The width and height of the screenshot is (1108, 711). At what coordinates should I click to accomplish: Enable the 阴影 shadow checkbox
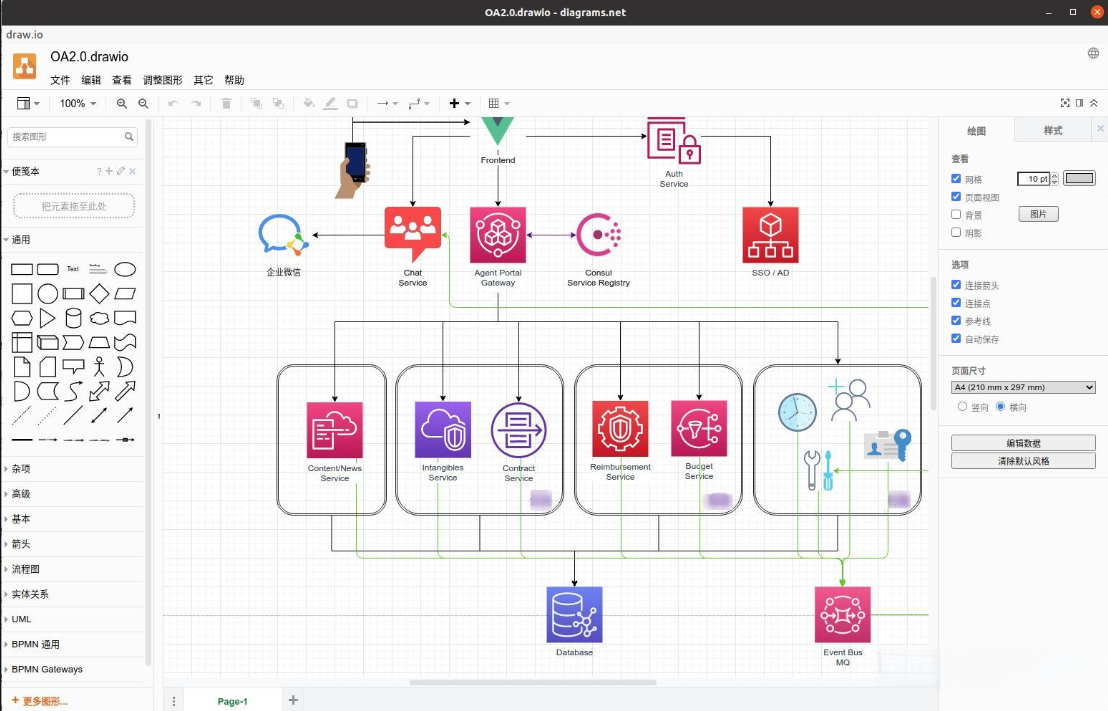pos(957,232)
